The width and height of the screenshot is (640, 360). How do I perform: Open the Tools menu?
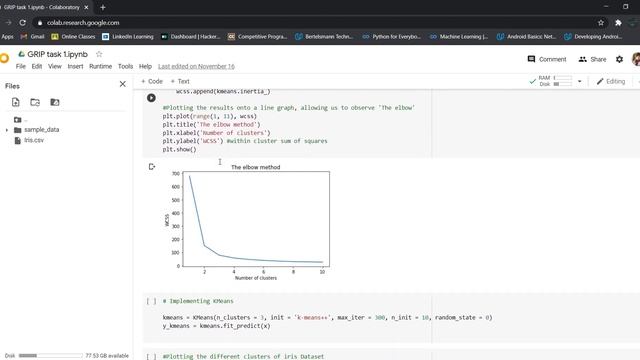coord(125,66)
